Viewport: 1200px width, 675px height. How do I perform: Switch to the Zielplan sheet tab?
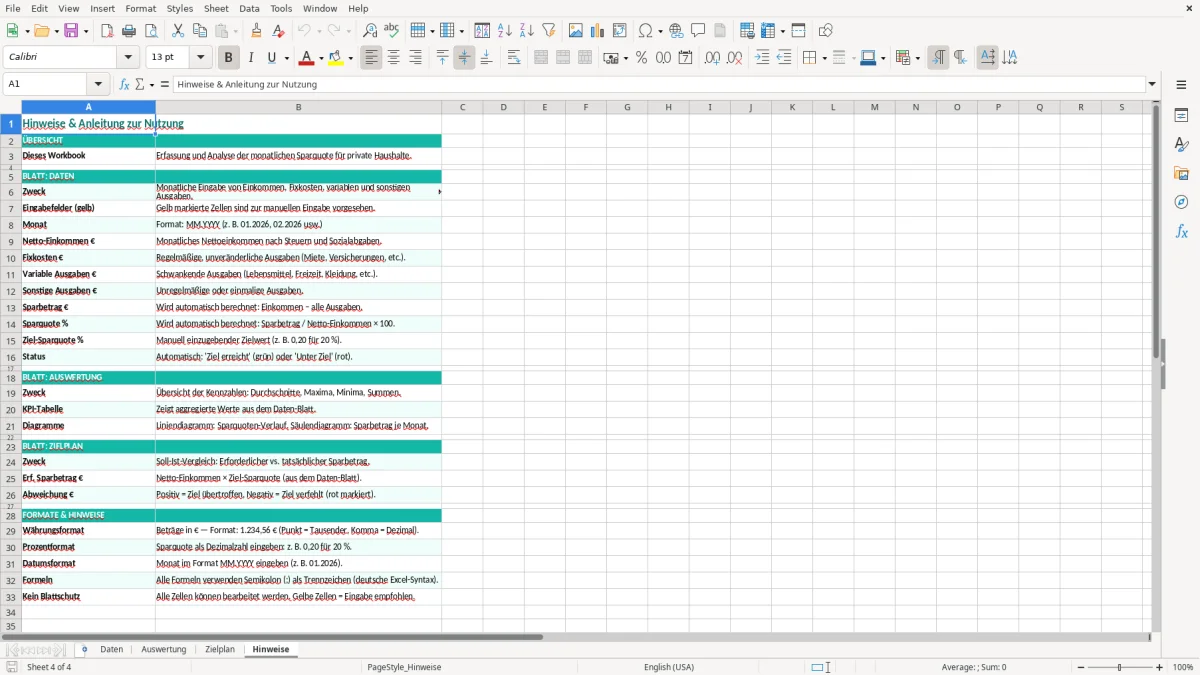click(220, 650)
